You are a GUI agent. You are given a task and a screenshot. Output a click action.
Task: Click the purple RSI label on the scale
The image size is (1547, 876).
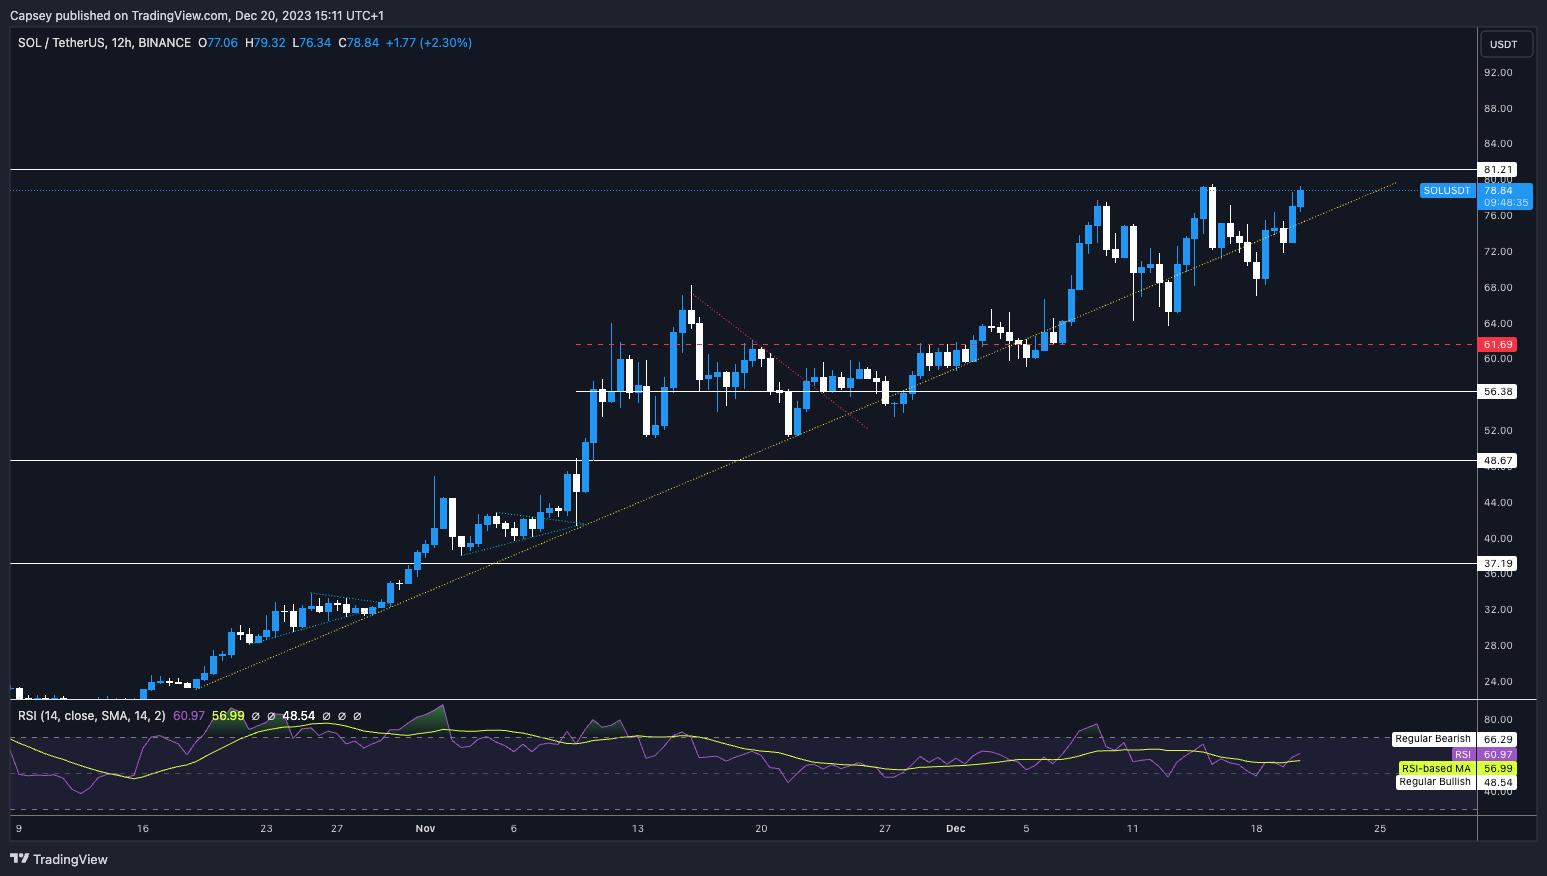point(1463,754)
